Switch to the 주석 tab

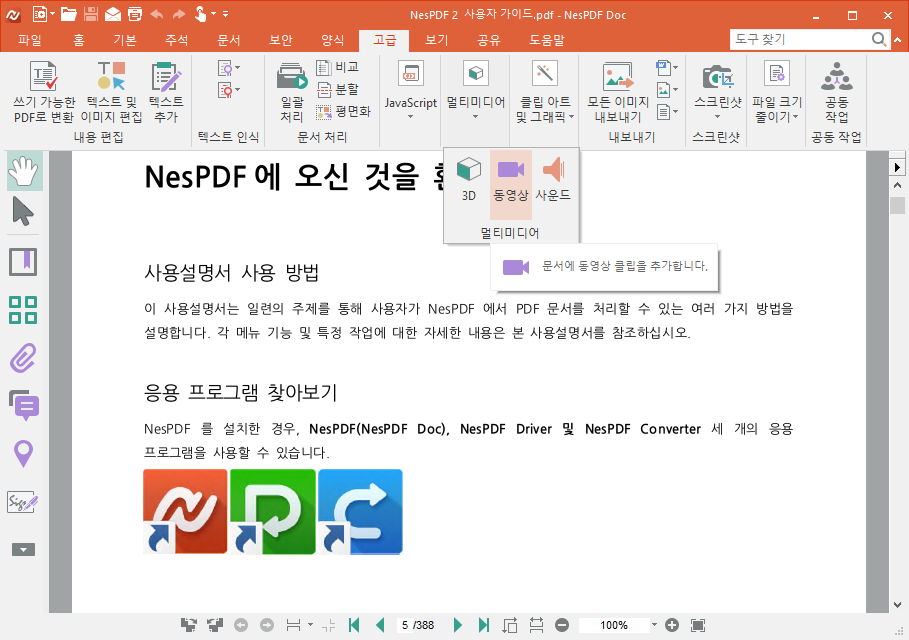(176, 40)
